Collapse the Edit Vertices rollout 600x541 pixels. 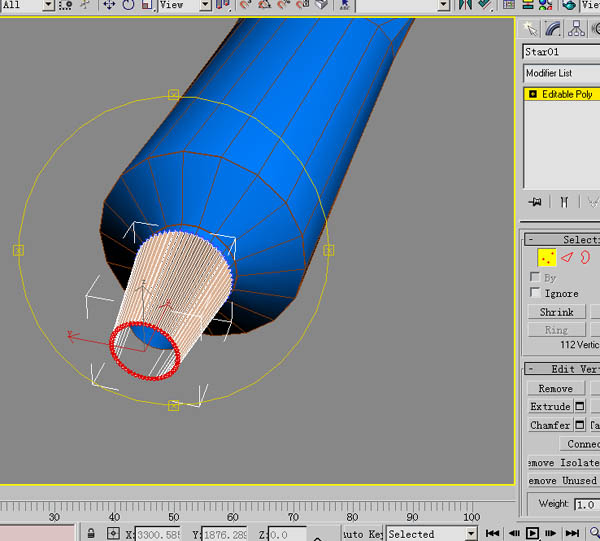[530, 369]
